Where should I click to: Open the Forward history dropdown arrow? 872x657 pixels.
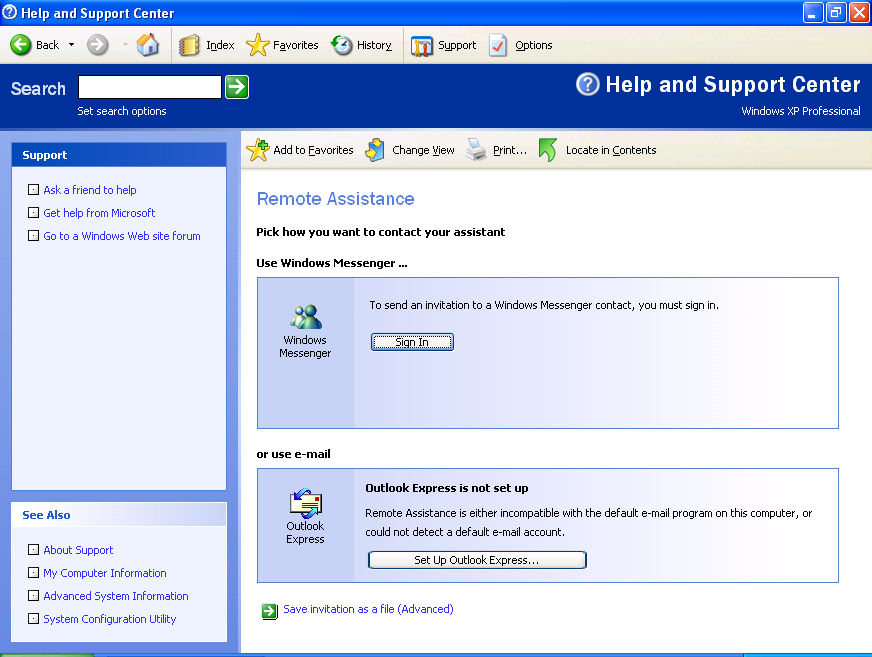click(x=125, y=45)
